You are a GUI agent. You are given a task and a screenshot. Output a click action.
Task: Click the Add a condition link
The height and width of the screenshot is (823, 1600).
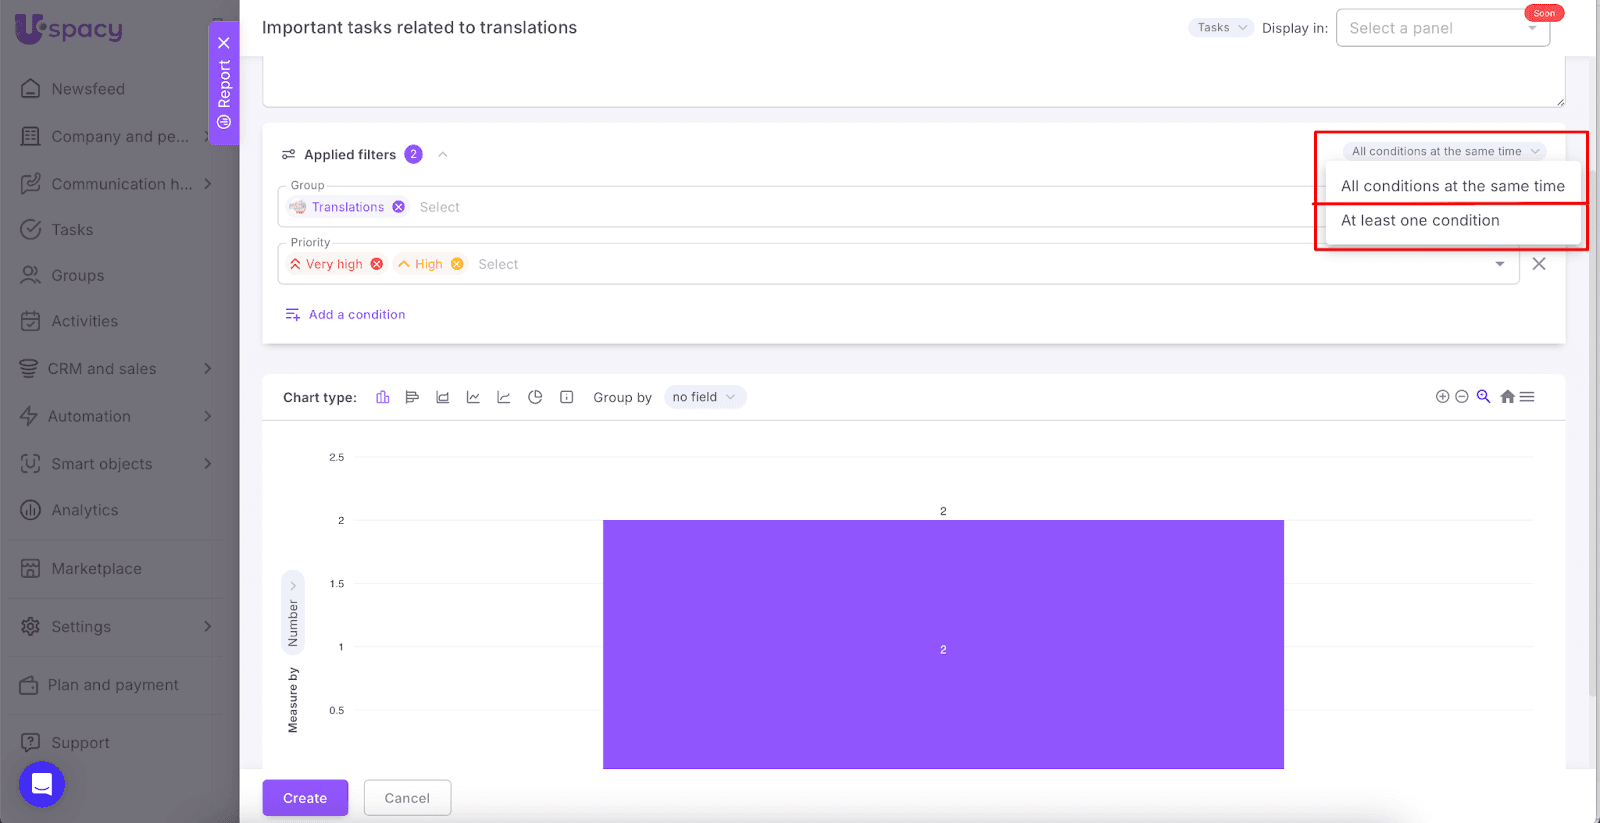tap(356, 315)
